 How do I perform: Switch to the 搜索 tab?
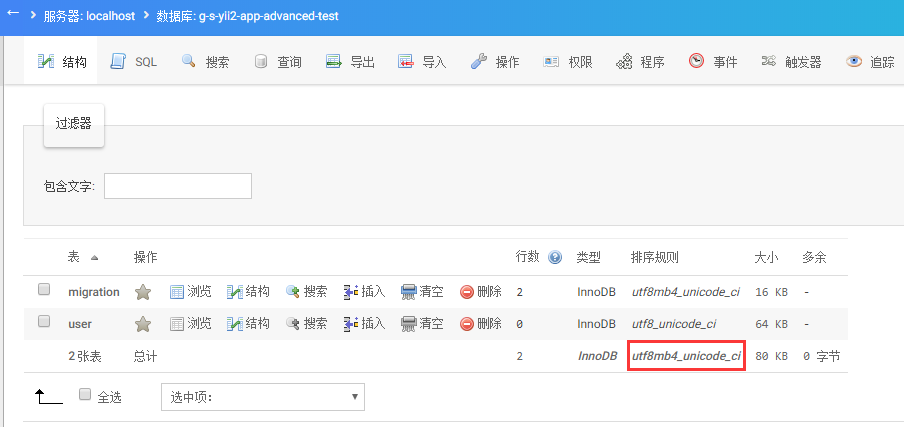click(205, 62)
